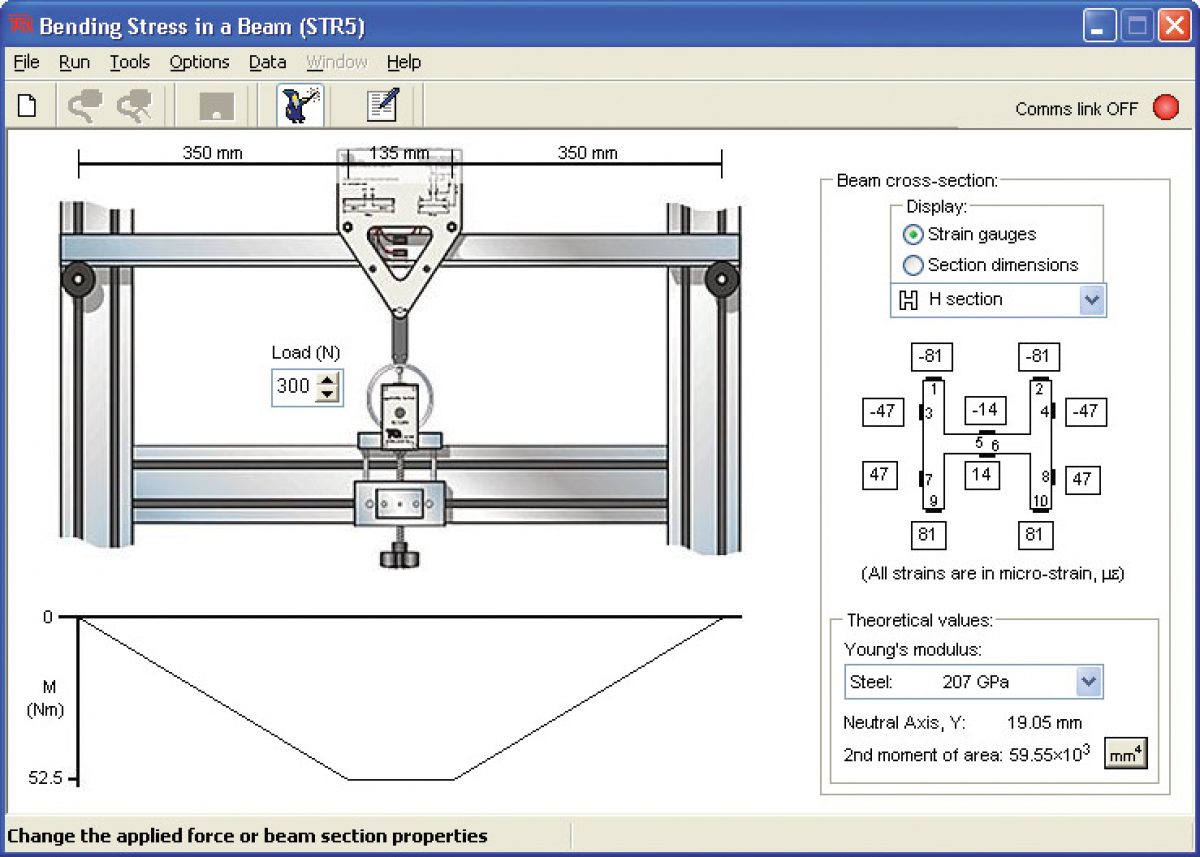Click the second disconnect comms toolbar icon

click(x=134, y=105)
